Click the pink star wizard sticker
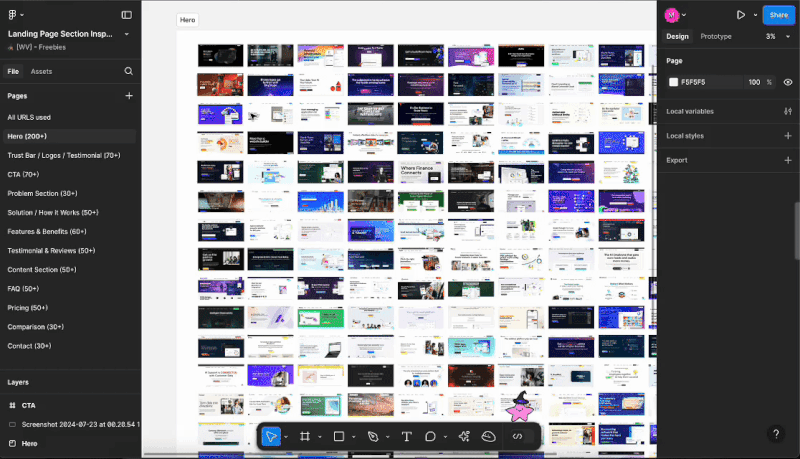The image size is (800, 459). tap(520, 406)
